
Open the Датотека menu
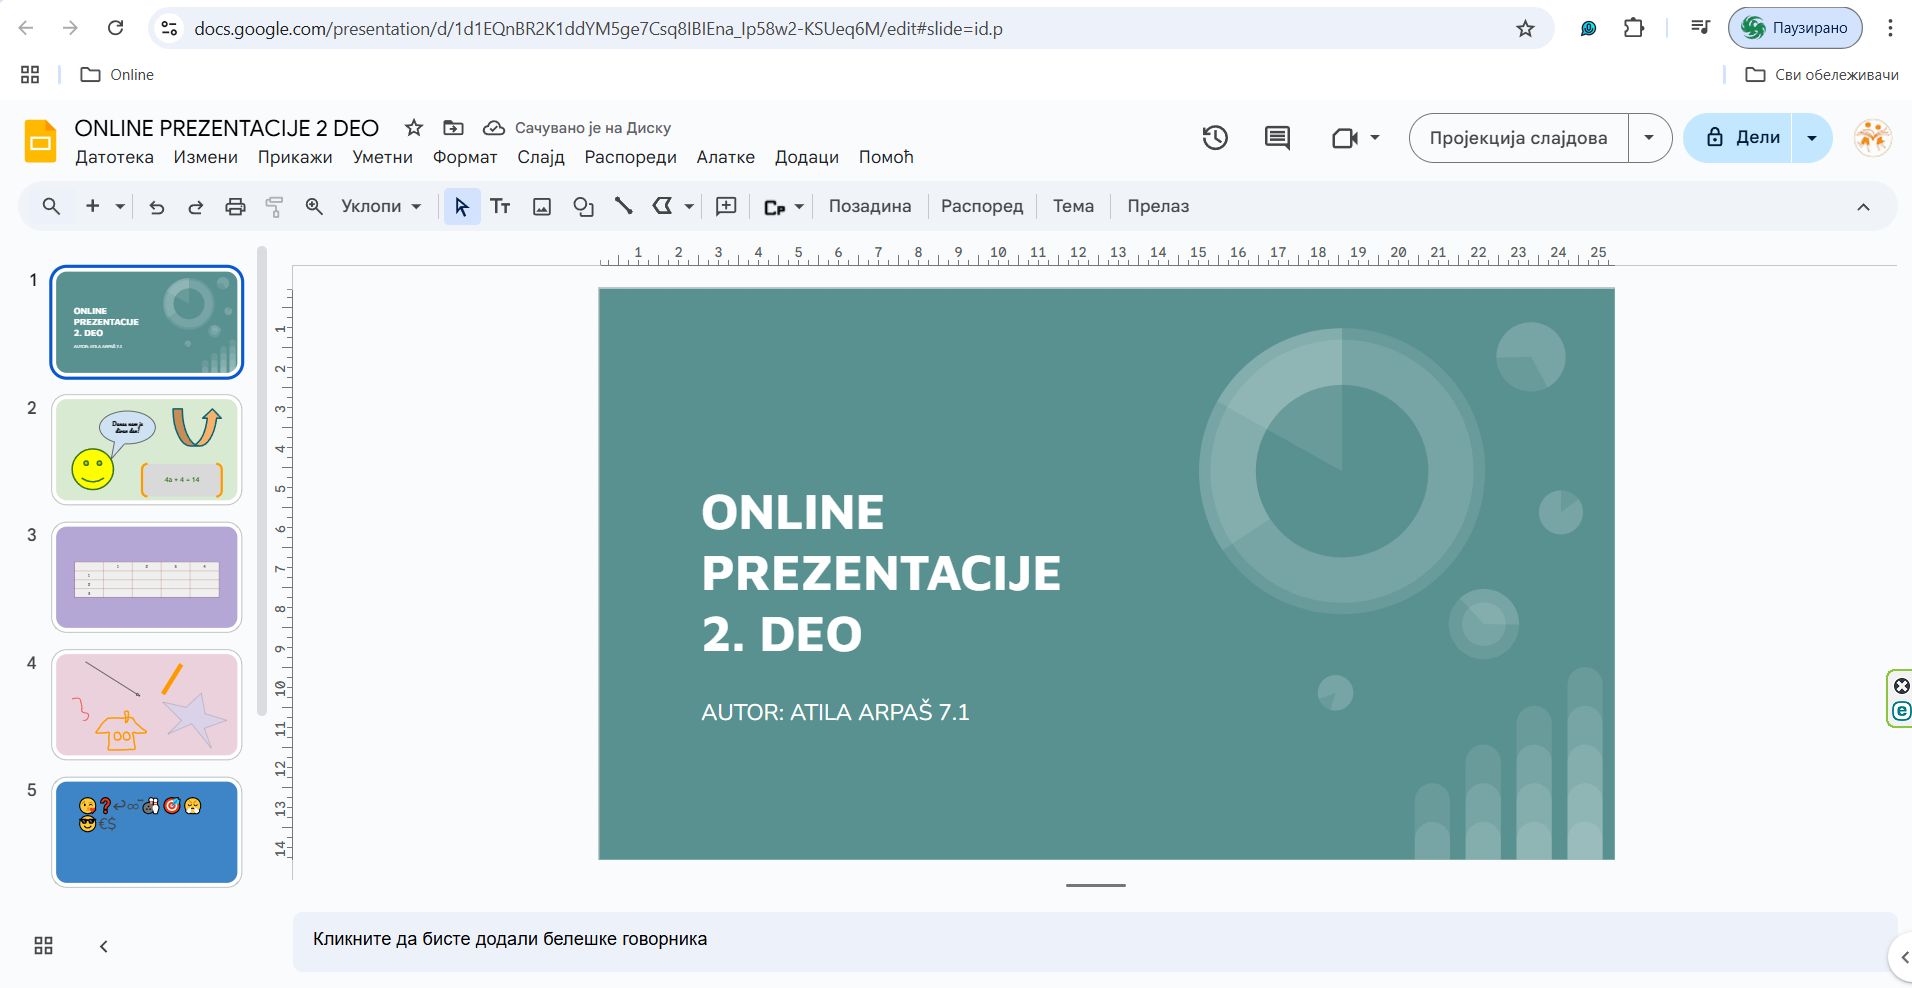114,157
